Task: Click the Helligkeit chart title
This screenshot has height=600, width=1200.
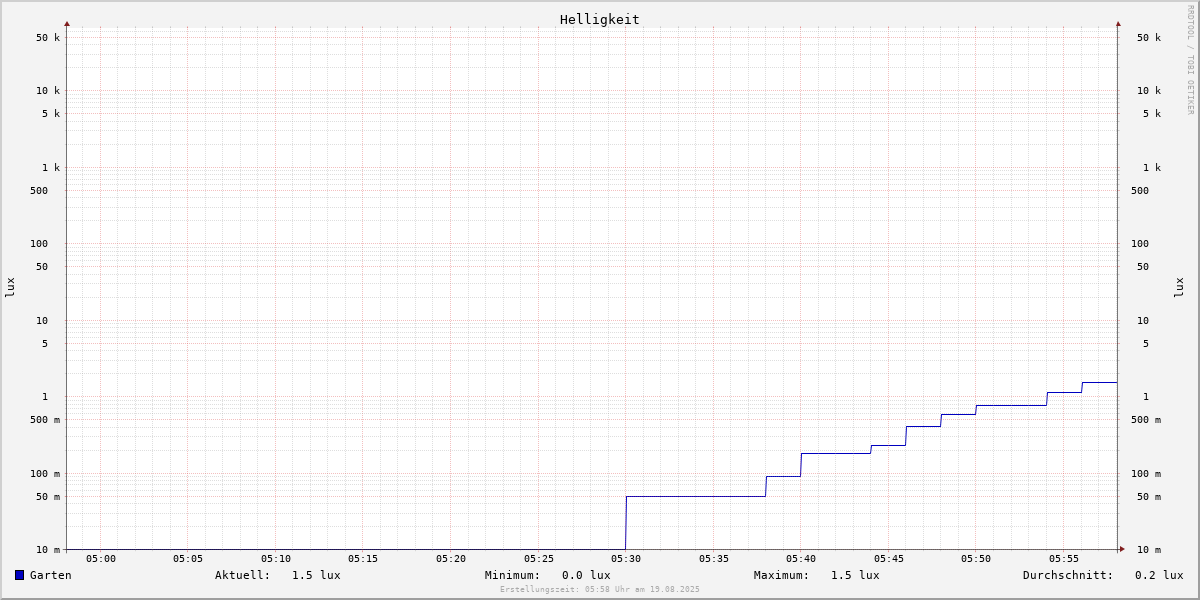Action: [x=600, y=19]
